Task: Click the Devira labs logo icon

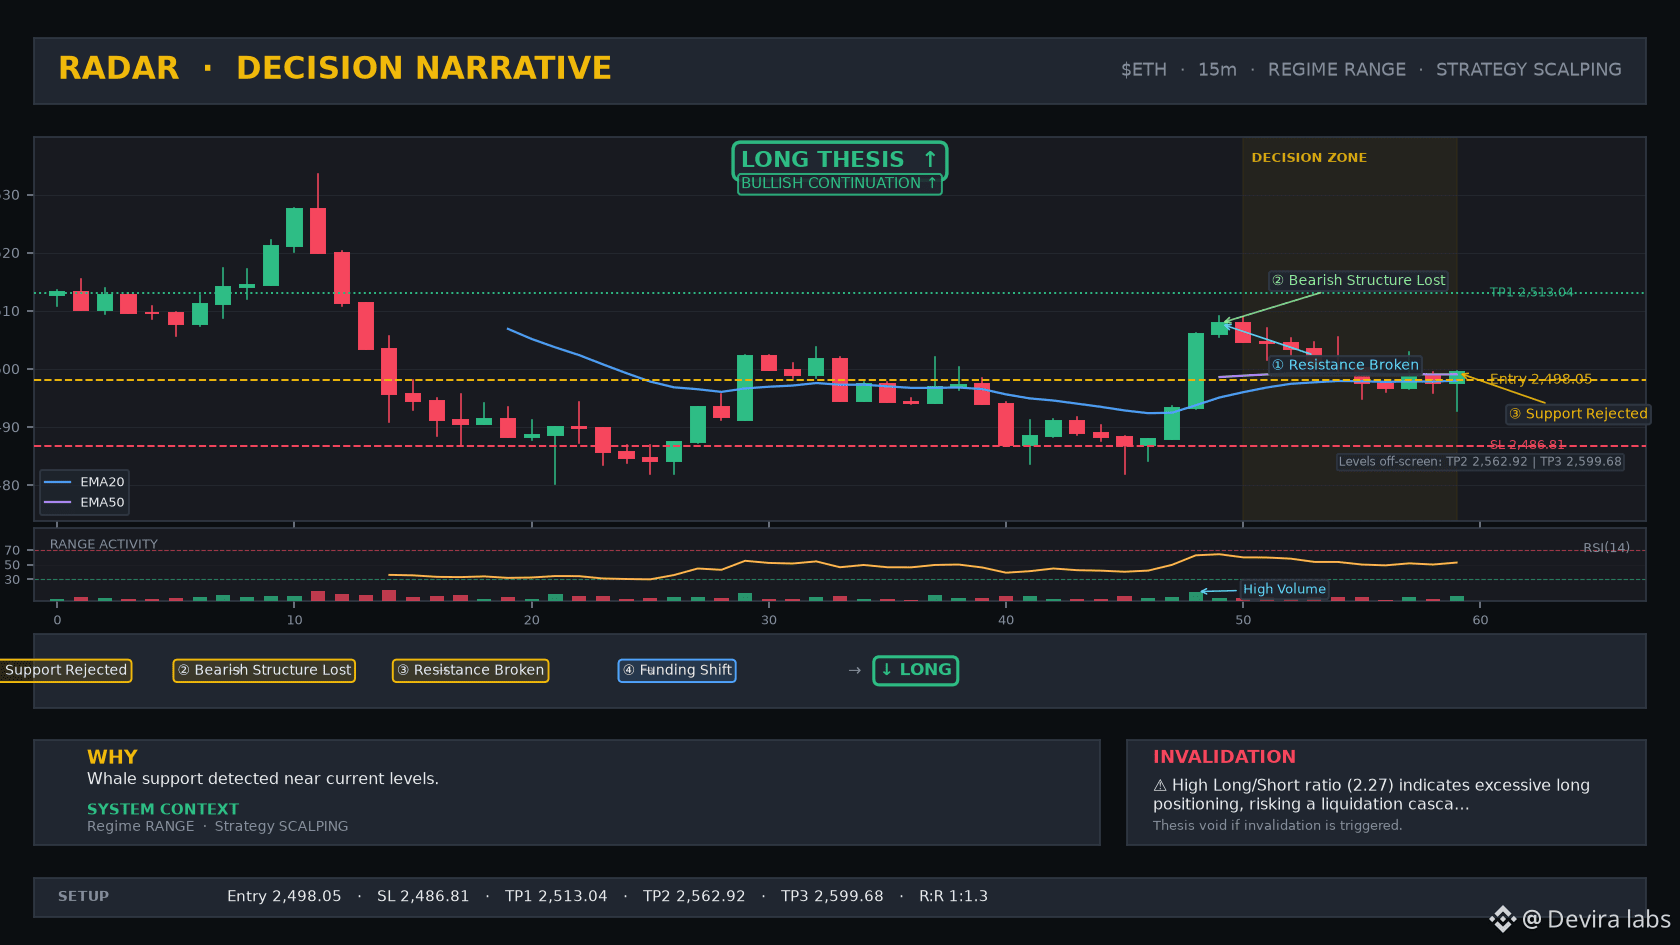Action: (x=1502, y=919)
